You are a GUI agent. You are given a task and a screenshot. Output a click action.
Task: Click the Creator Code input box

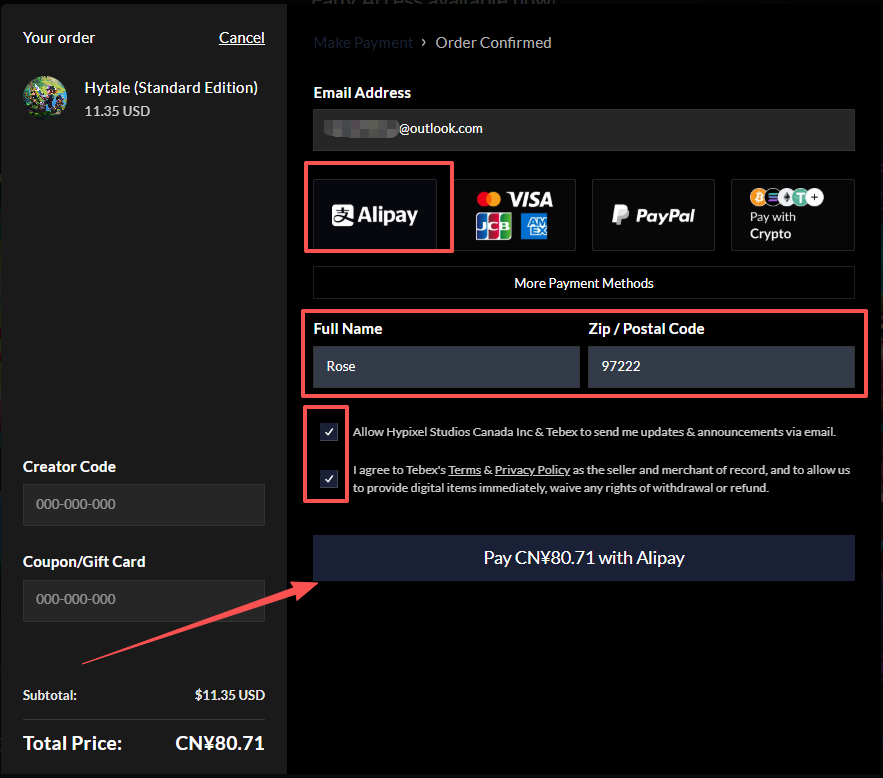(x=144, y=505)
